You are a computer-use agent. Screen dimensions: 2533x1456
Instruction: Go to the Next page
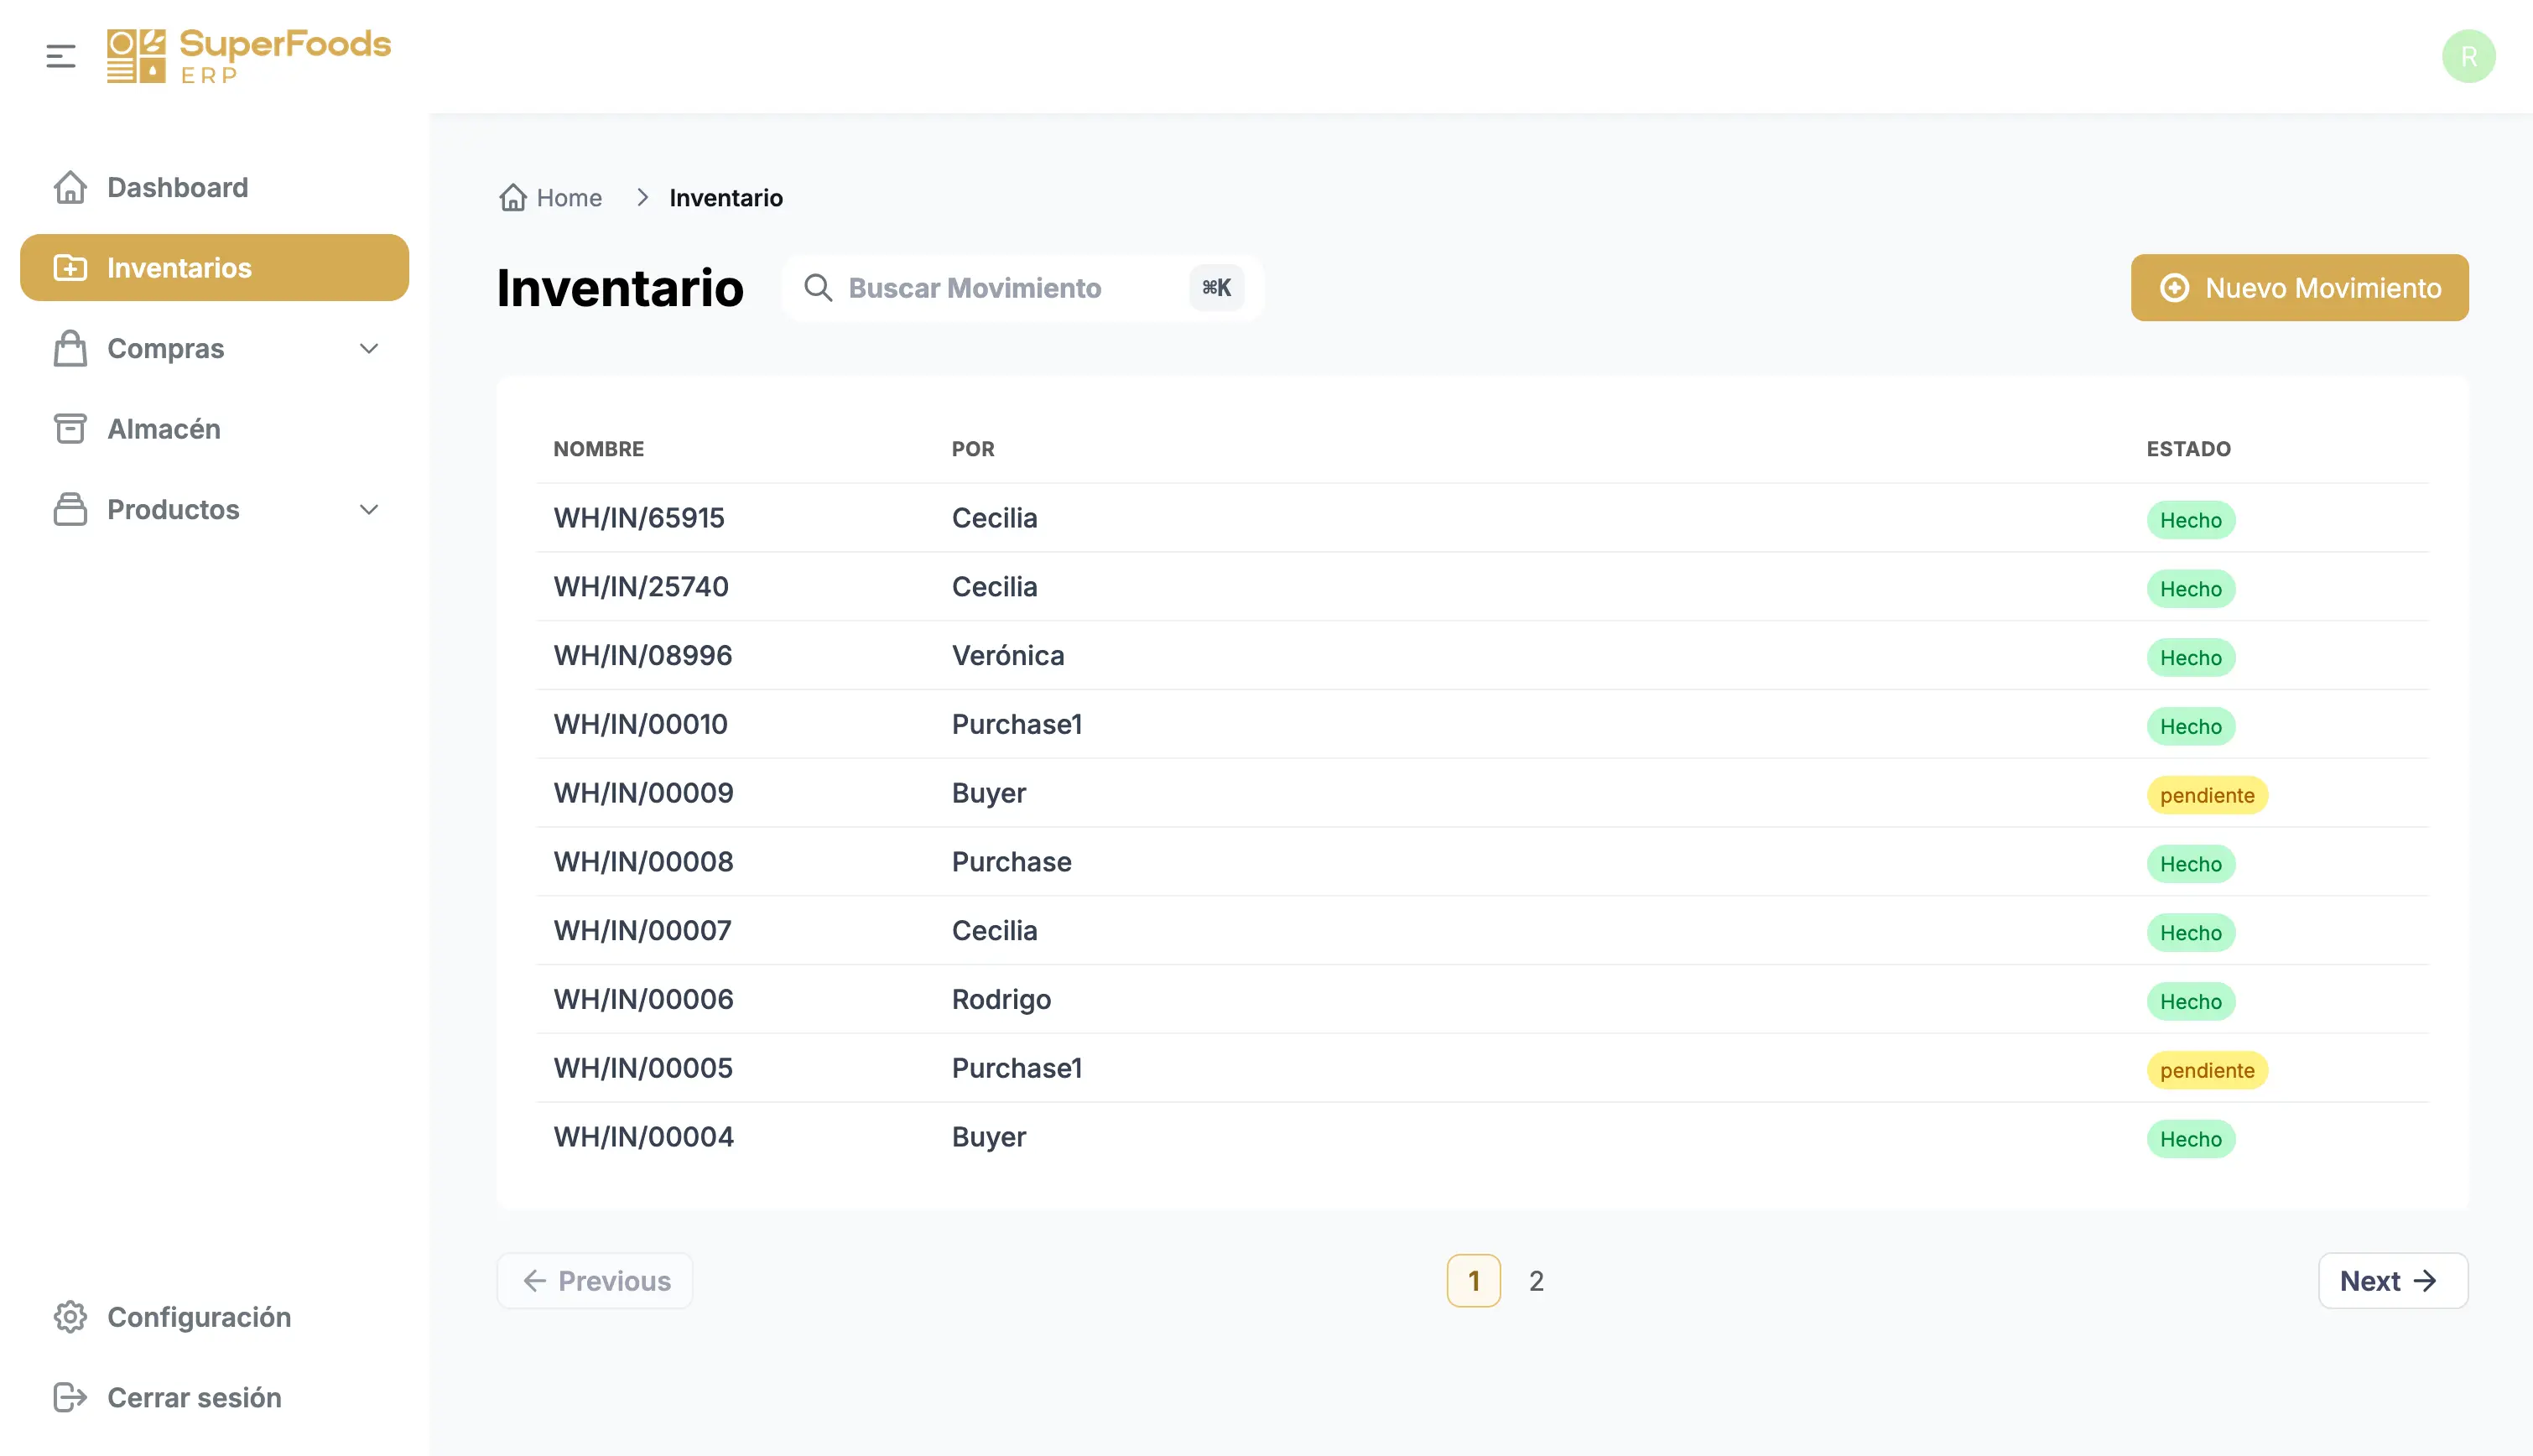point(2391,1280)
